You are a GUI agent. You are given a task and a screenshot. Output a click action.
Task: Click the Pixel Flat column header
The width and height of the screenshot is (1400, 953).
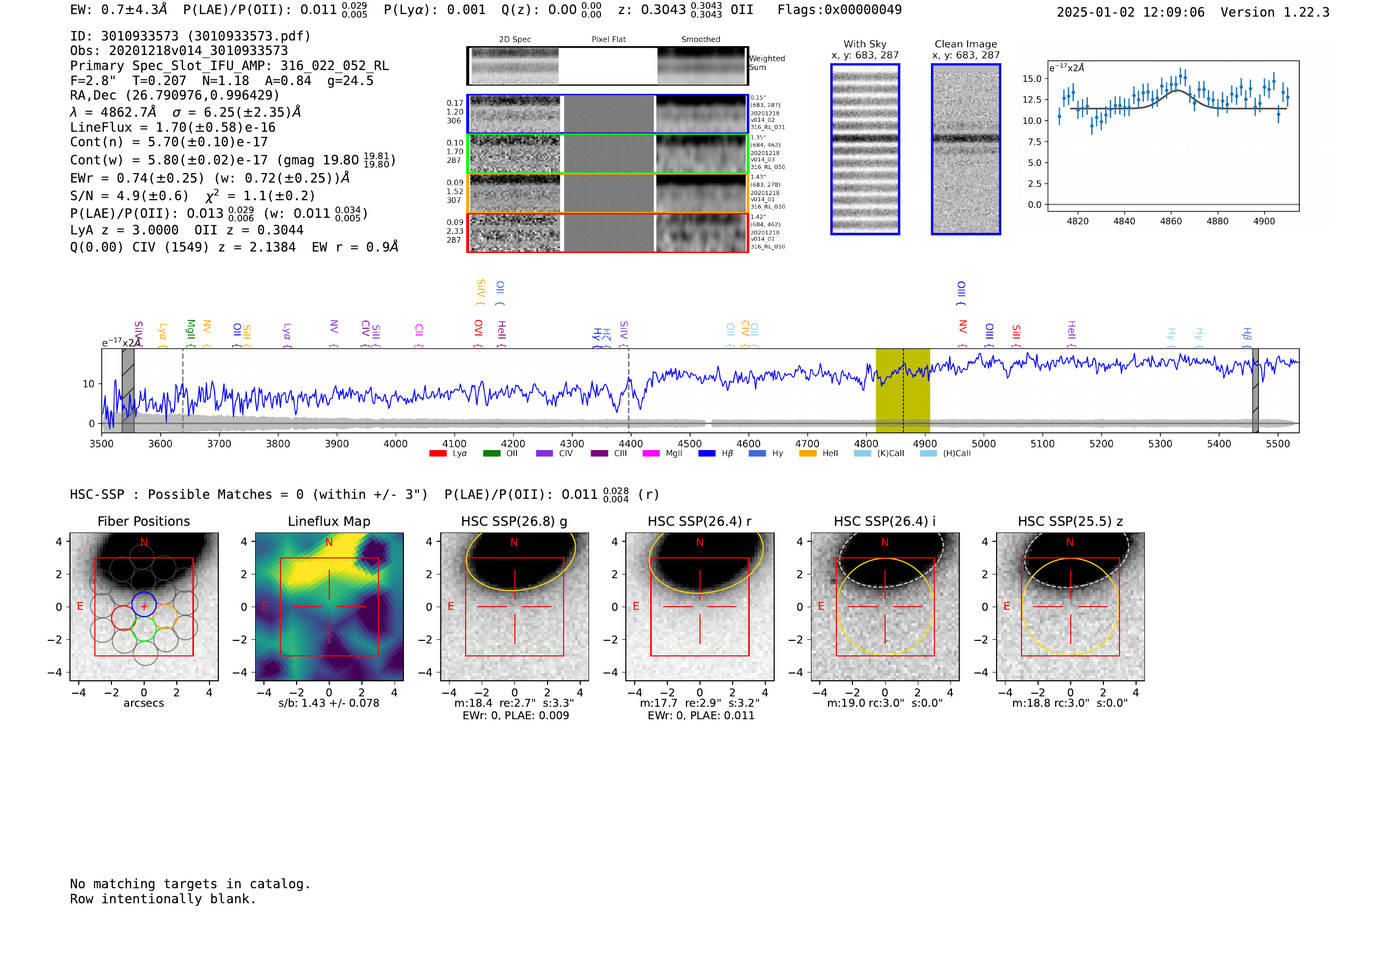(608, 40)
